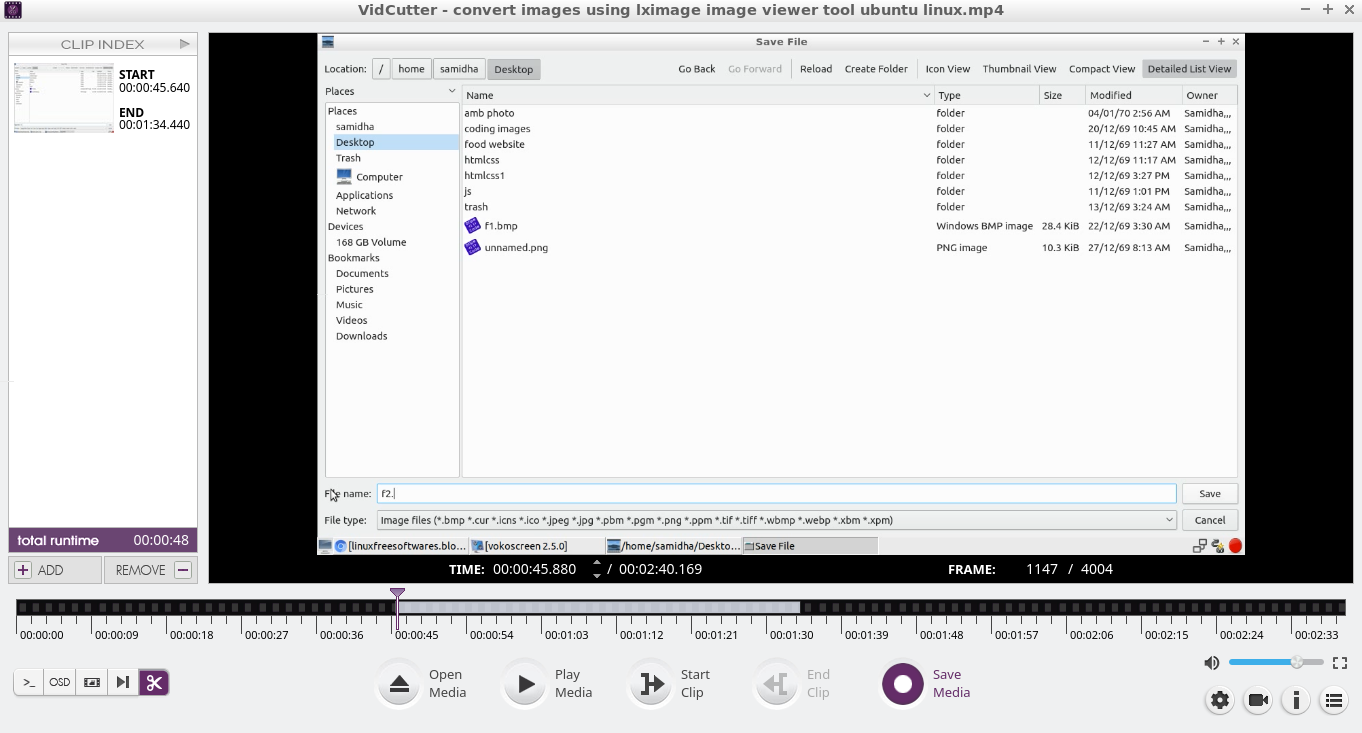Viewport: 1362px width, 733px height.
Task: Click the total runtime 00:00:48 bar
Action: pos(103,540)
